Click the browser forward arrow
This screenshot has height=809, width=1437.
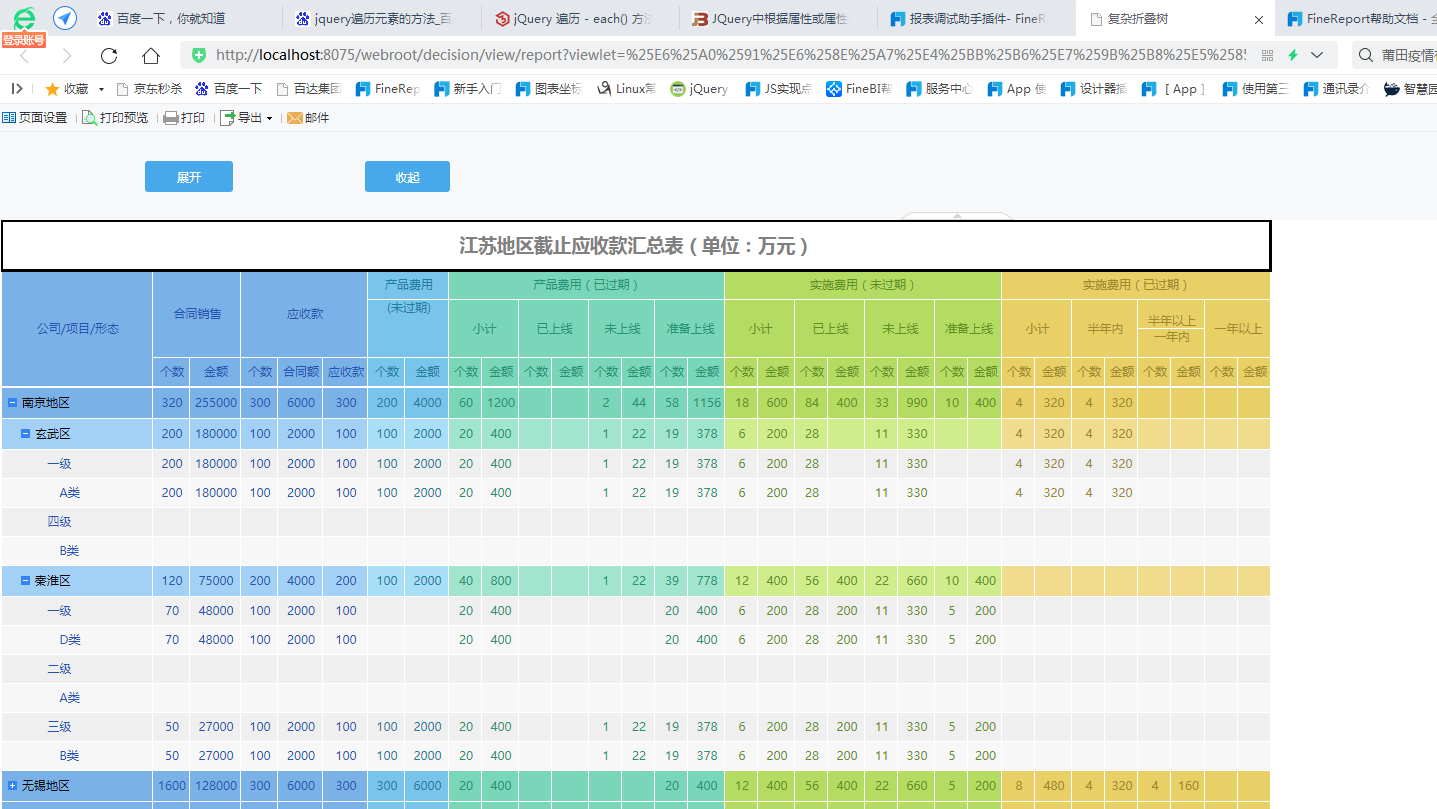coord(67,55)
